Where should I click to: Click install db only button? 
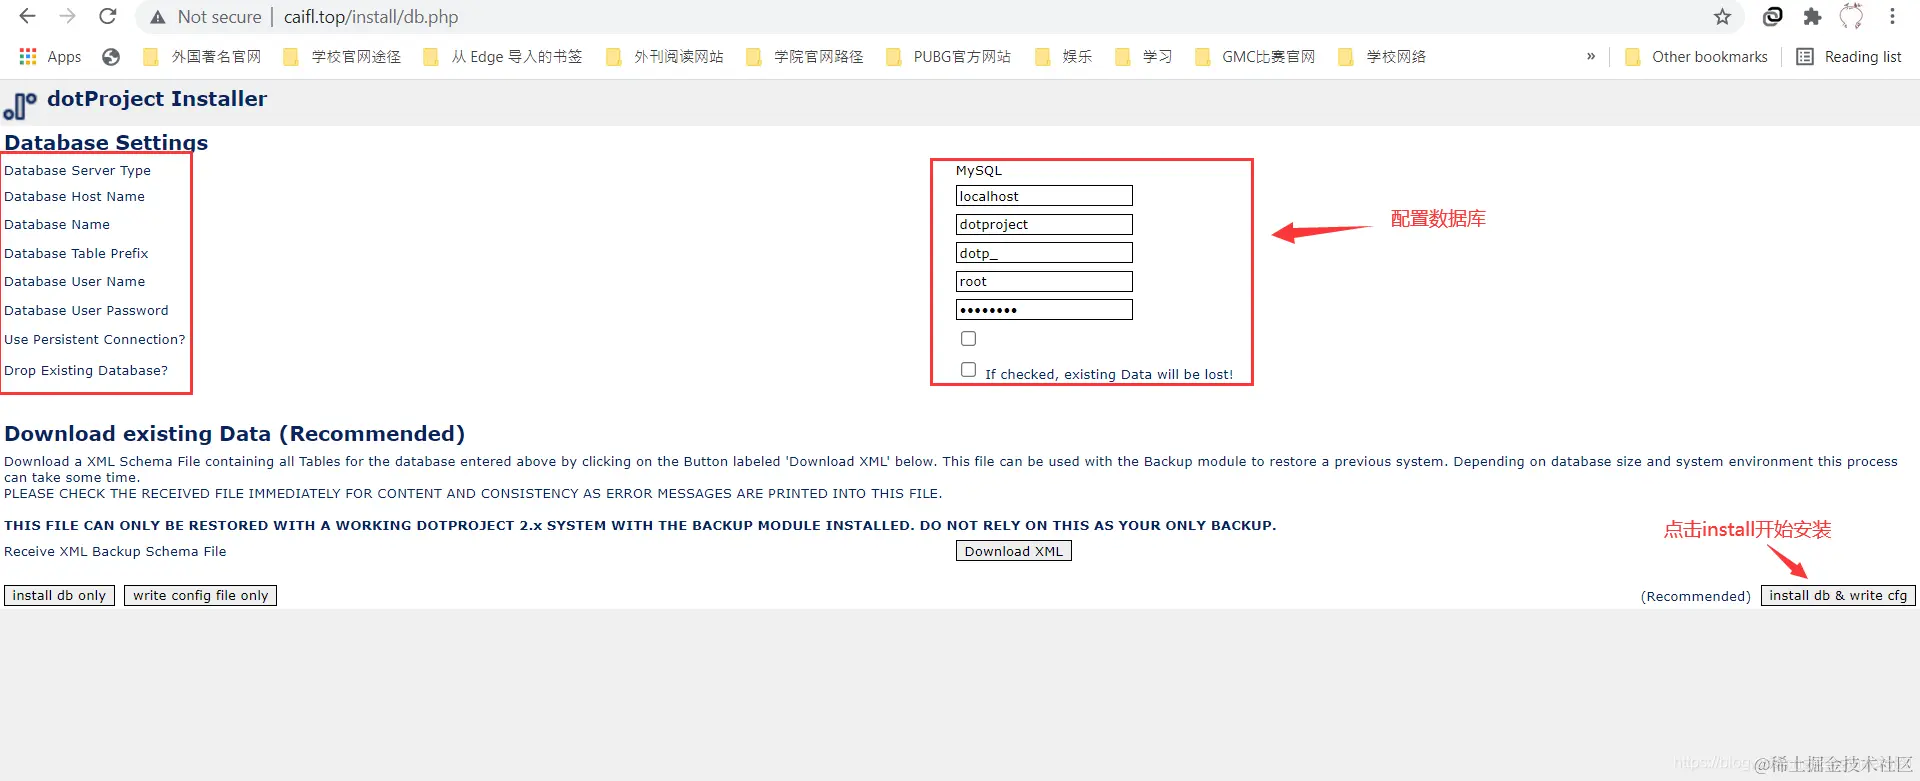tap(59, 595)
